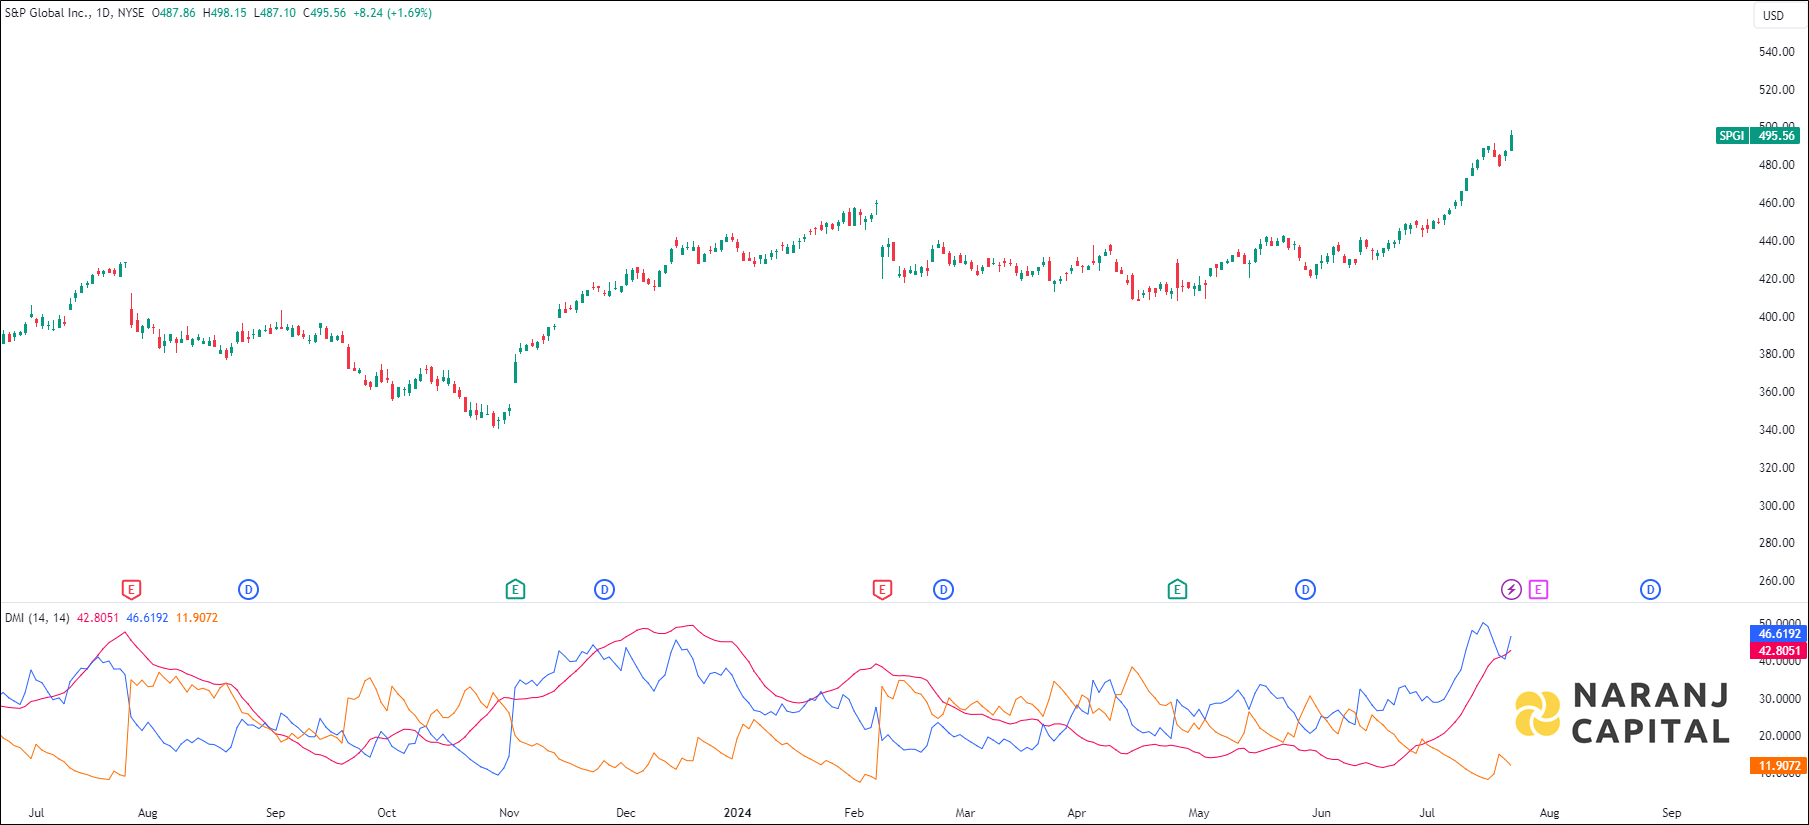Click the Mar time axis label

pyautogui.click(x=965, y=813)
